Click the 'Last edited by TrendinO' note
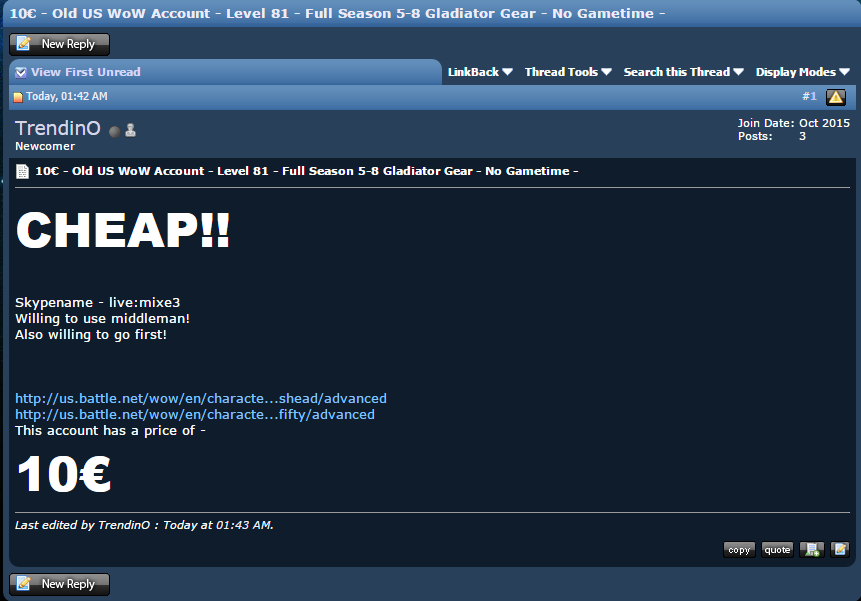 [x=144, y=525]
